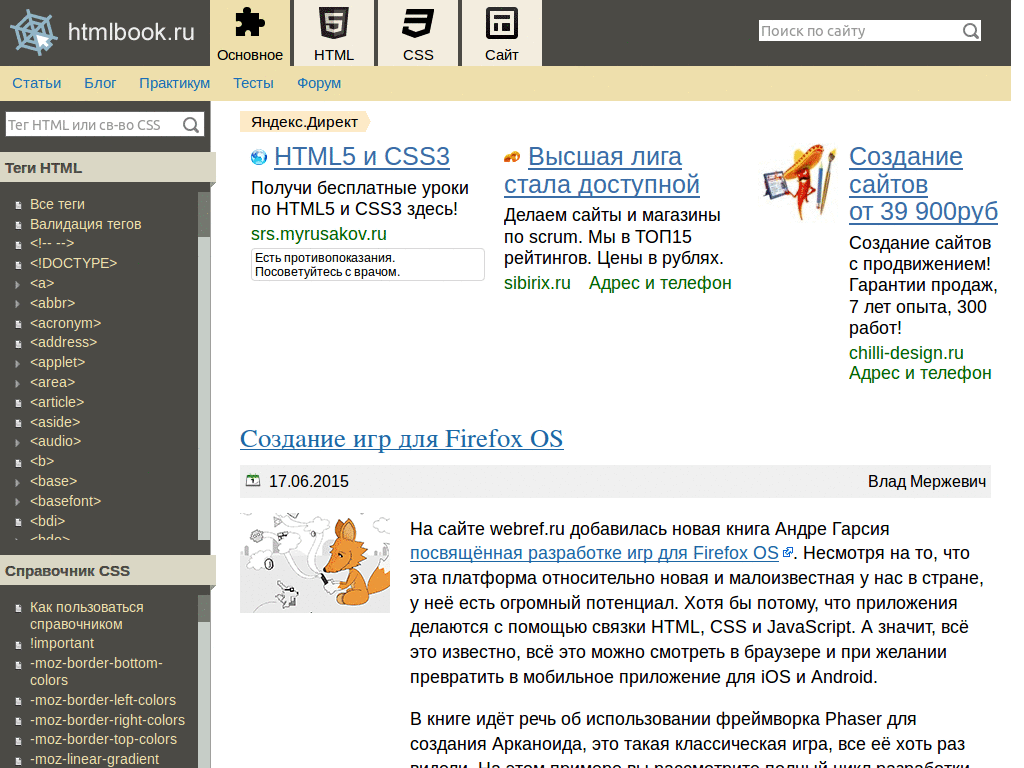Open the Все теги item
Image resolution: width=1024 pixels, height=768 pixels.
[x=57, y=204]
